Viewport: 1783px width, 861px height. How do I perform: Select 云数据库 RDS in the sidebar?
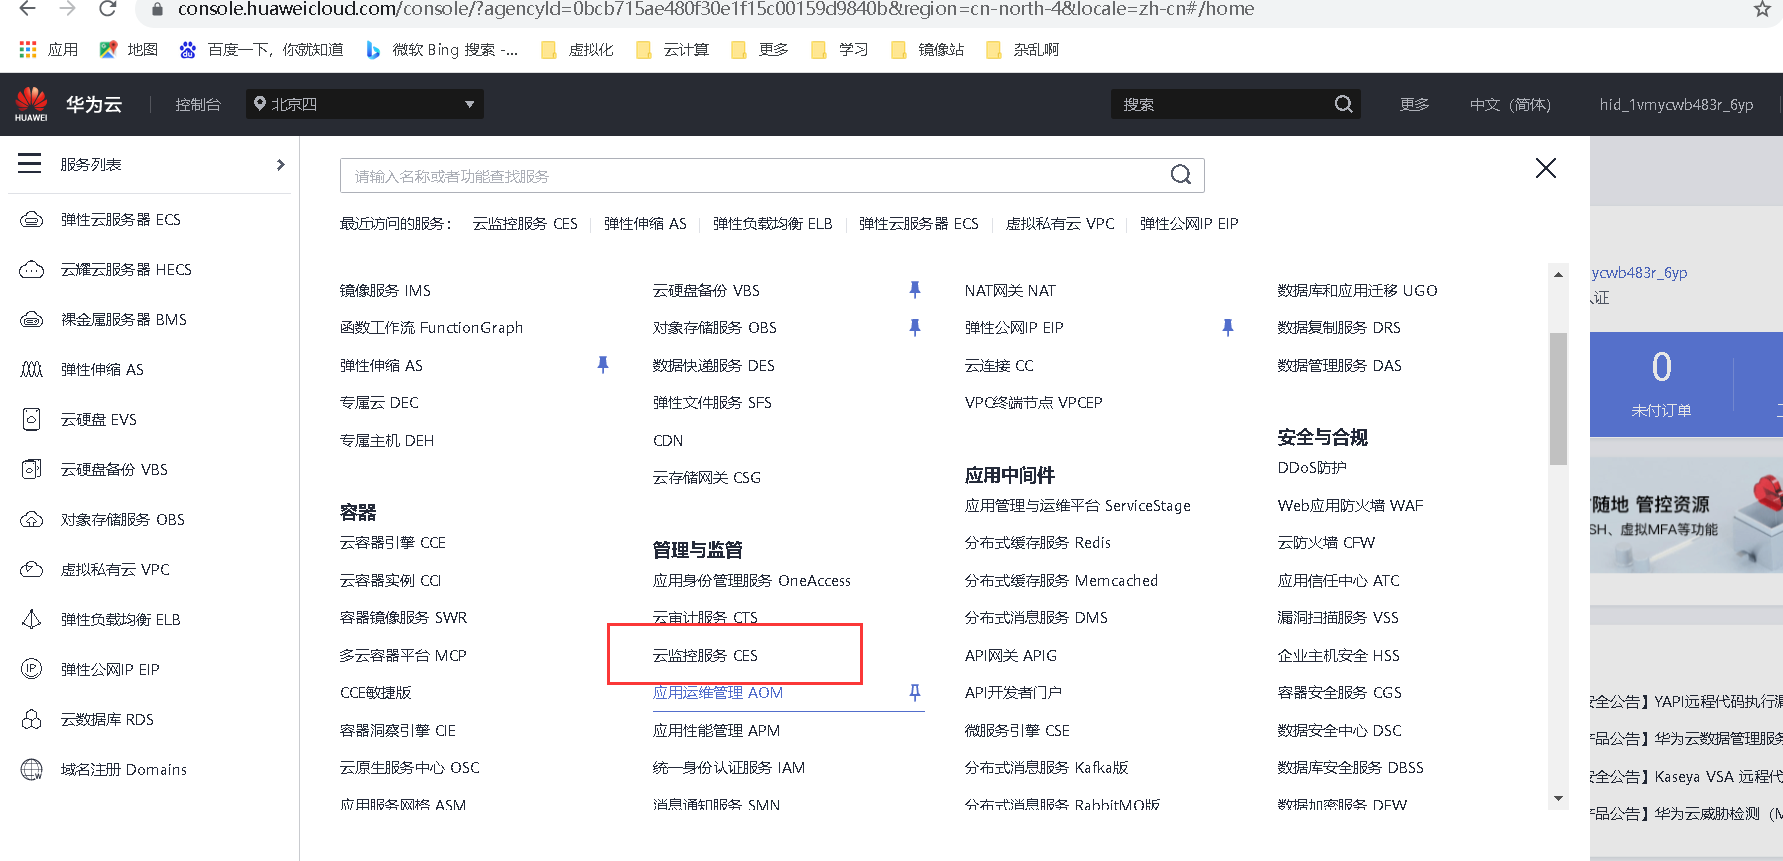tap(107, 720)
